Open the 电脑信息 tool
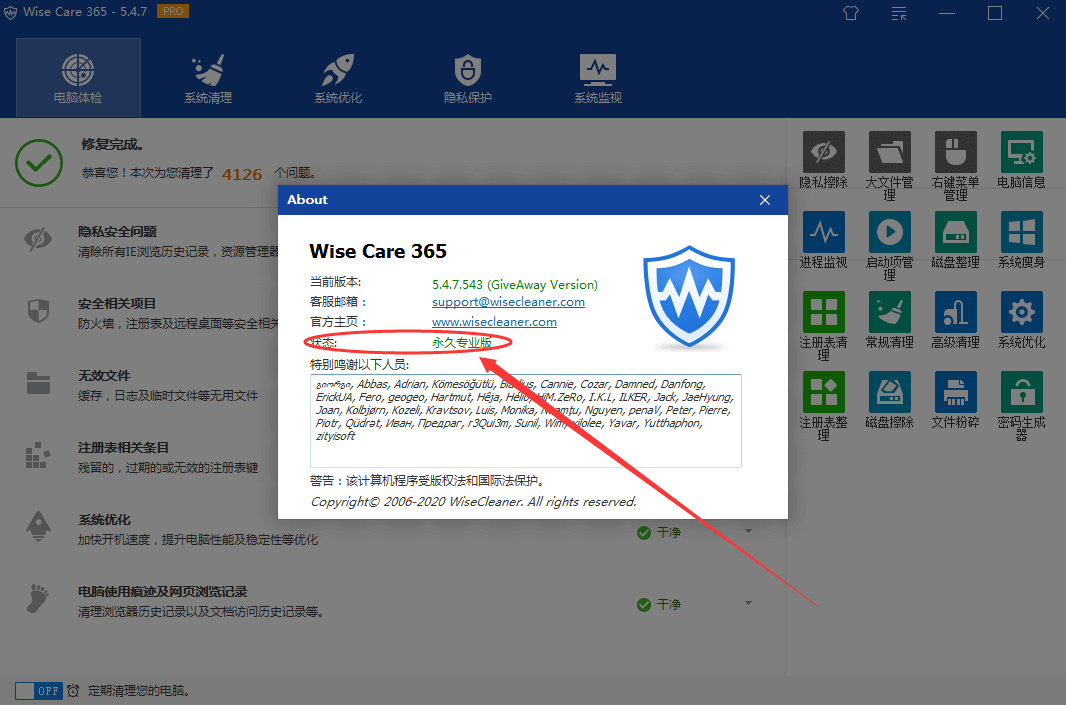The height and width of the screenshot is (705, 1066). 1021,160
